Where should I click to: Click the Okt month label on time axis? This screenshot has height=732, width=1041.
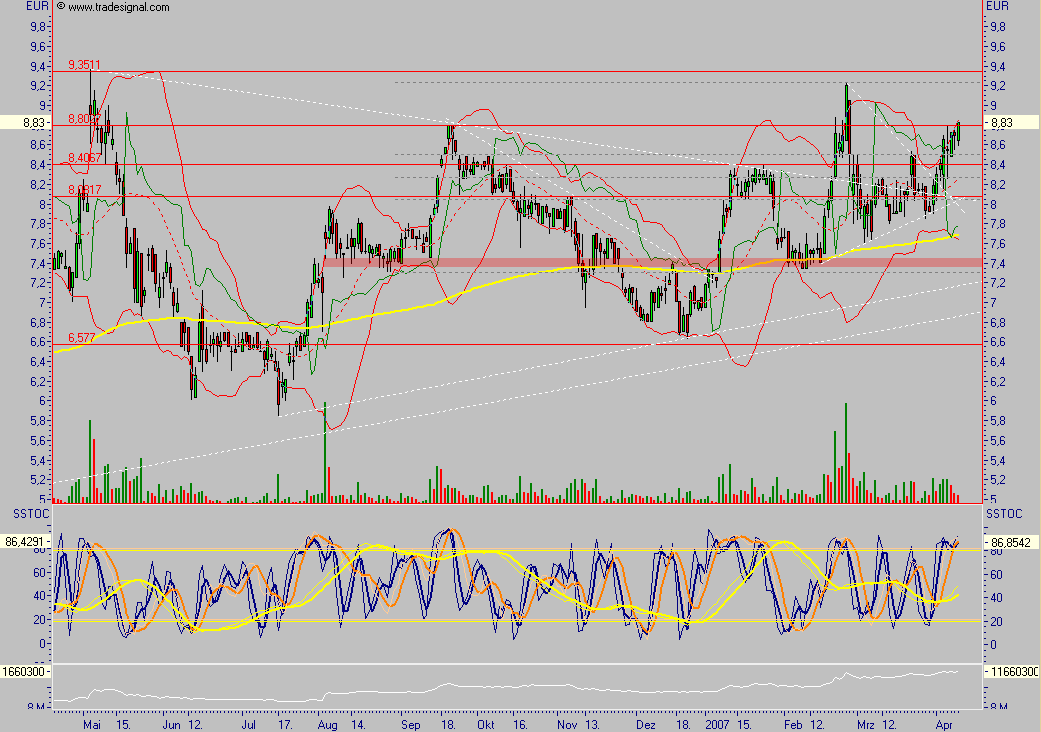(x=486, y=725)
